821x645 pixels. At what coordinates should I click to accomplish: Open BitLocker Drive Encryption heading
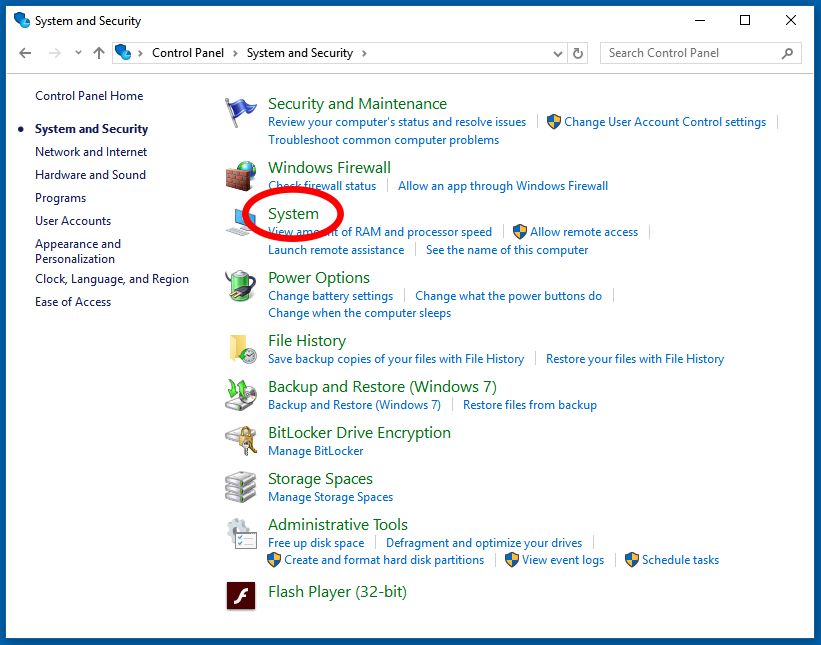click(359, 433)
